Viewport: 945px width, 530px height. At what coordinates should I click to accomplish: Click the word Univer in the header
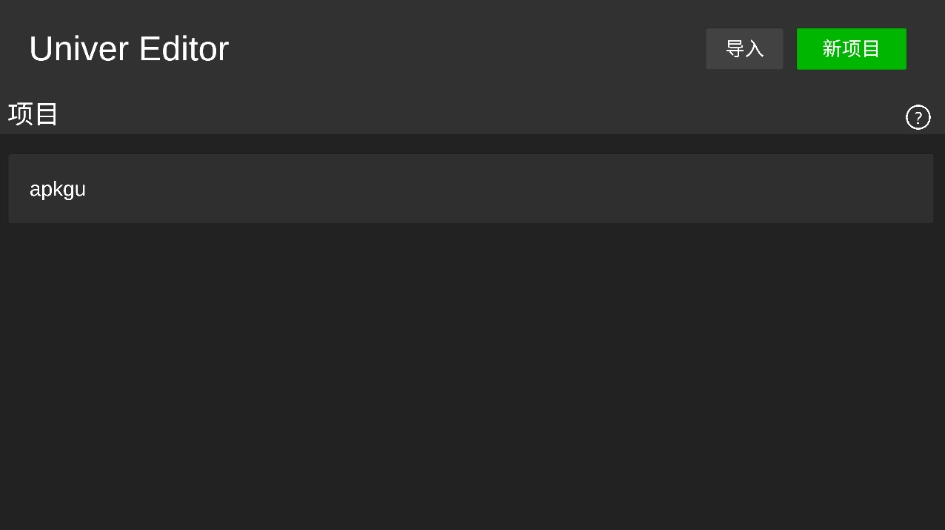[x=79, y=49]
